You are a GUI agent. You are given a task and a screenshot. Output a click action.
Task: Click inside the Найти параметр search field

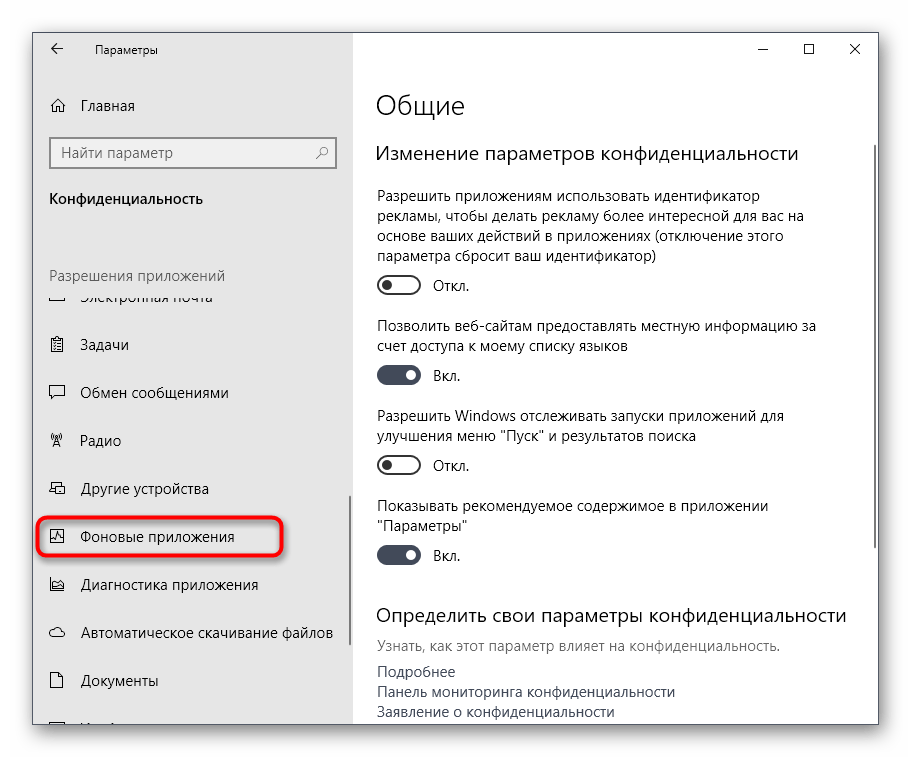pyautogui.click(x=180, y=153)
